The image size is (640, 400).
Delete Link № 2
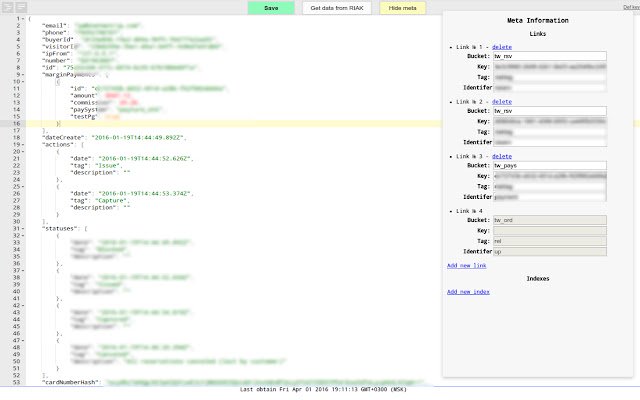pyautogui.click(x=502, y=102)
